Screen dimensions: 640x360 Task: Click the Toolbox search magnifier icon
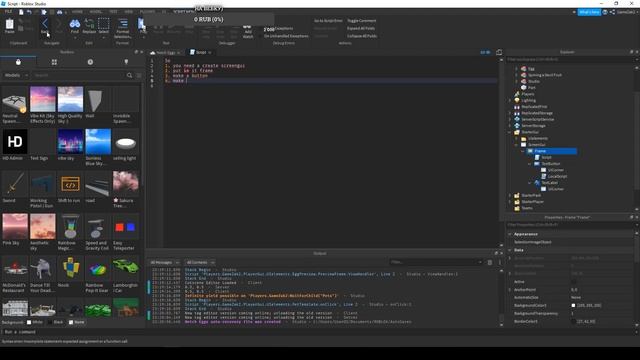[x=129, y=75]
